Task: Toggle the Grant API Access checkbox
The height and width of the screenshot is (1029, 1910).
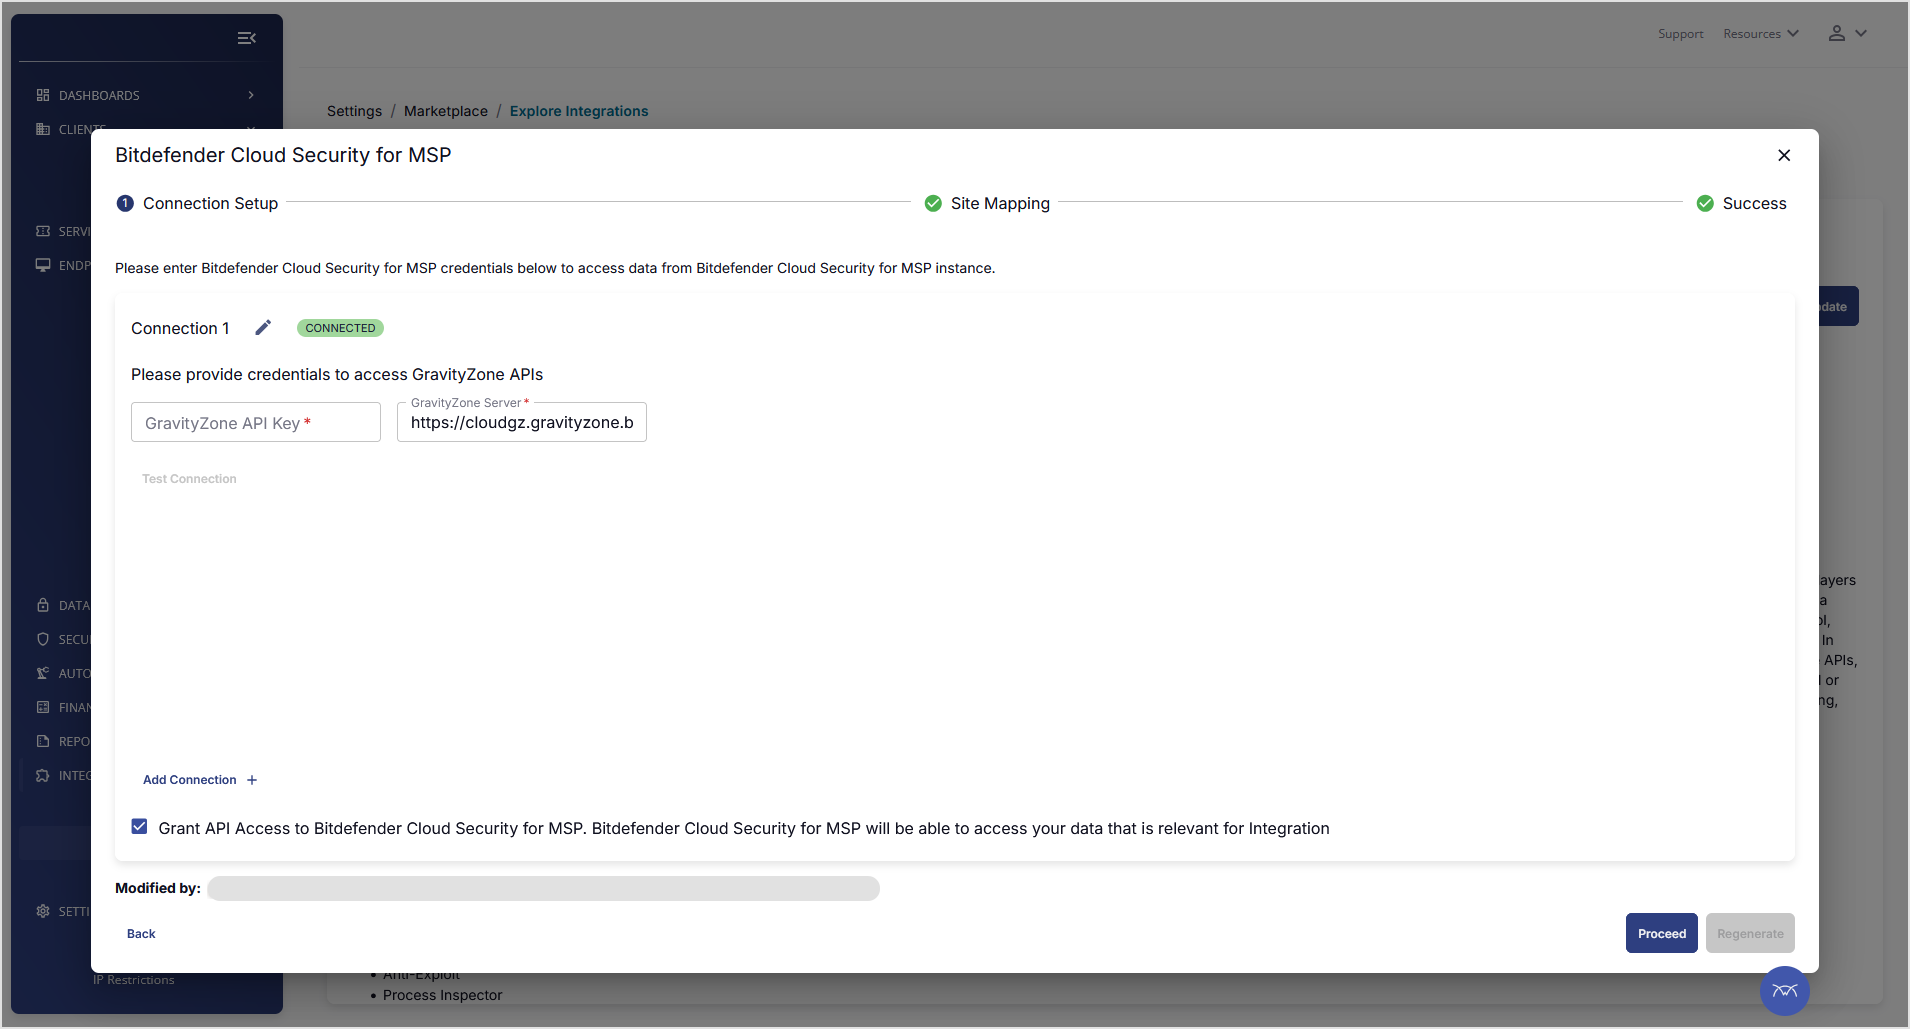Action: point(139,827)
